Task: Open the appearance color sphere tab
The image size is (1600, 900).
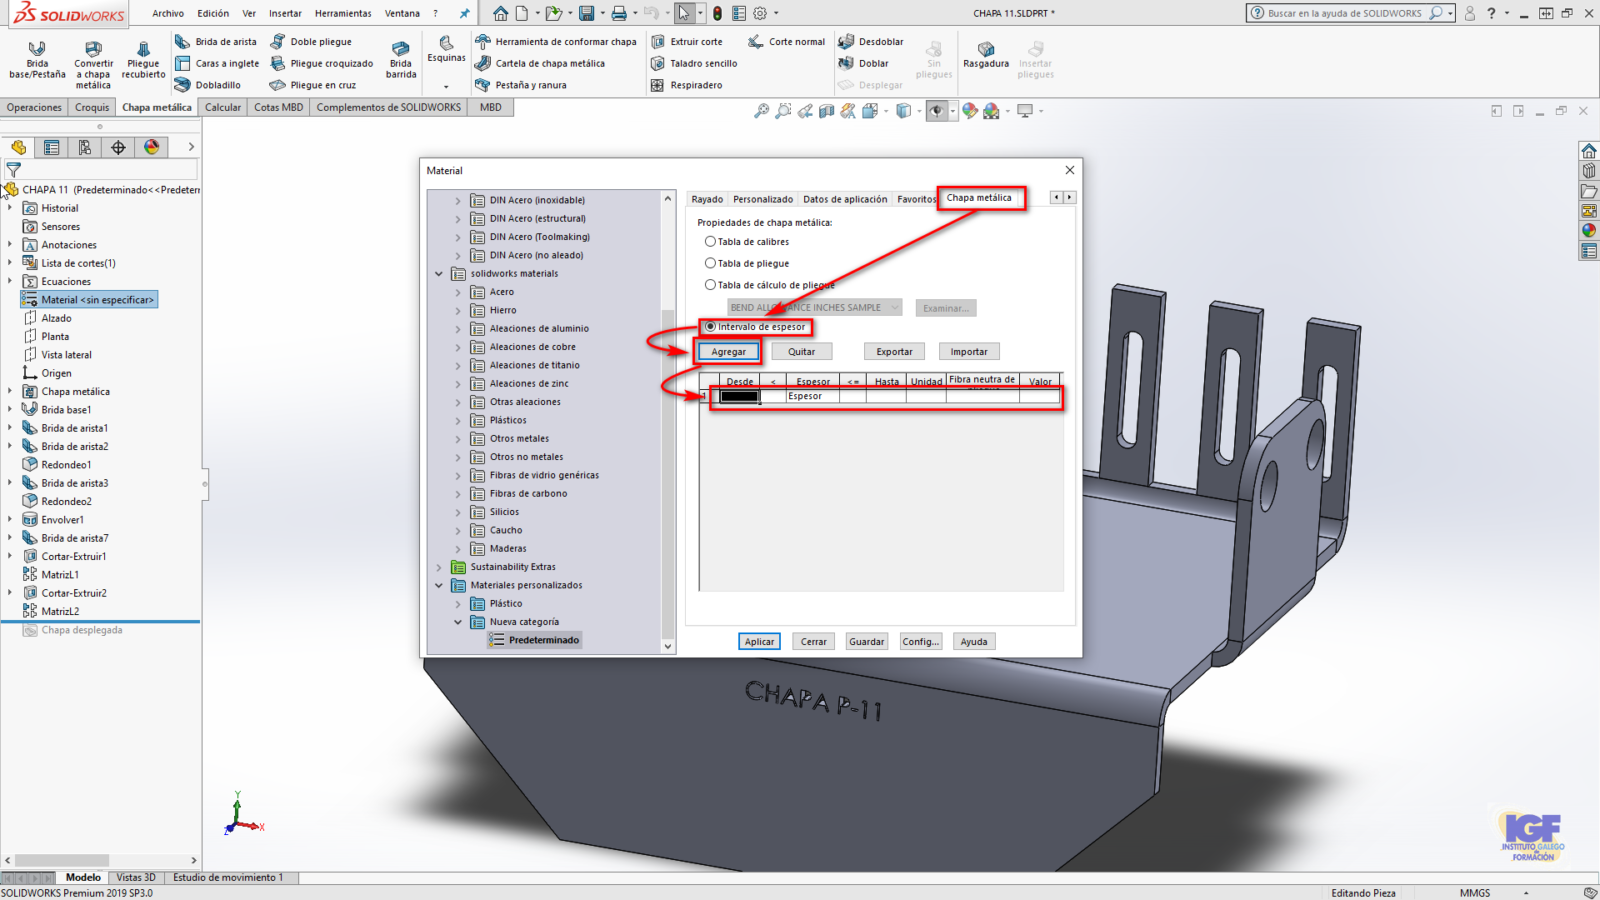Action: click(152, 147)
